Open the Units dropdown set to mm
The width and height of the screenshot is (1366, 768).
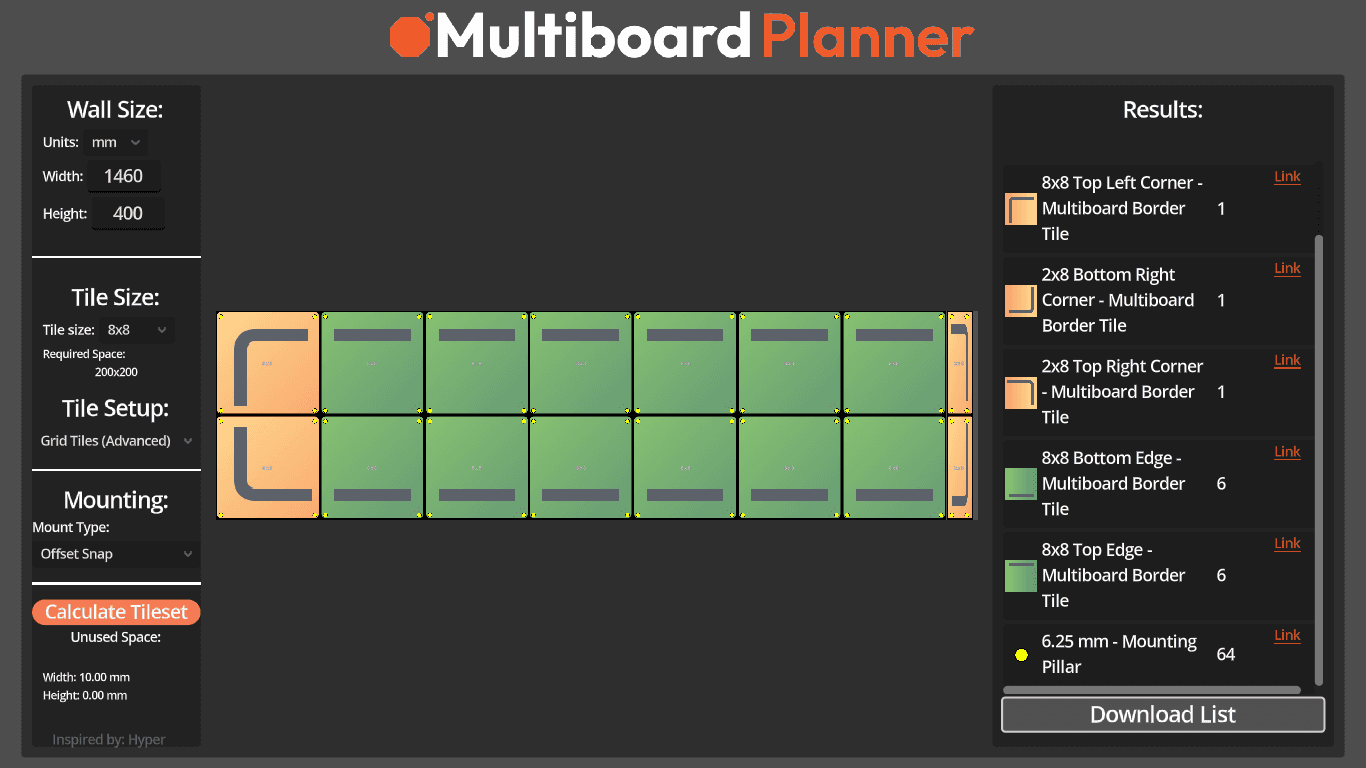pos(116,142)
